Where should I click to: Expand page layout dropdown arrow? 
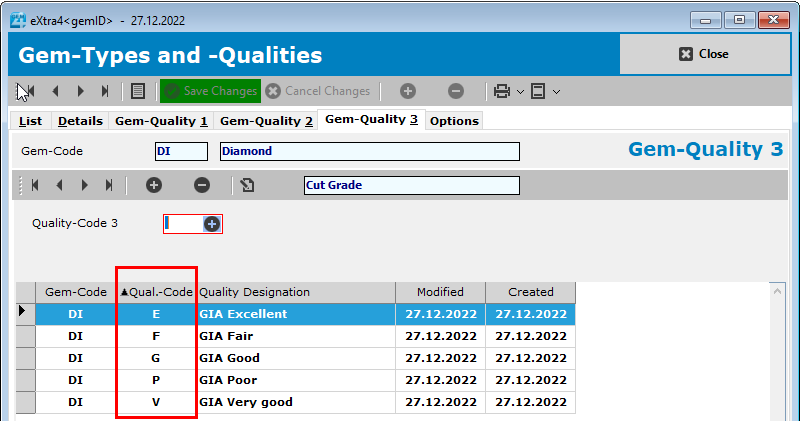coord(556,92)
